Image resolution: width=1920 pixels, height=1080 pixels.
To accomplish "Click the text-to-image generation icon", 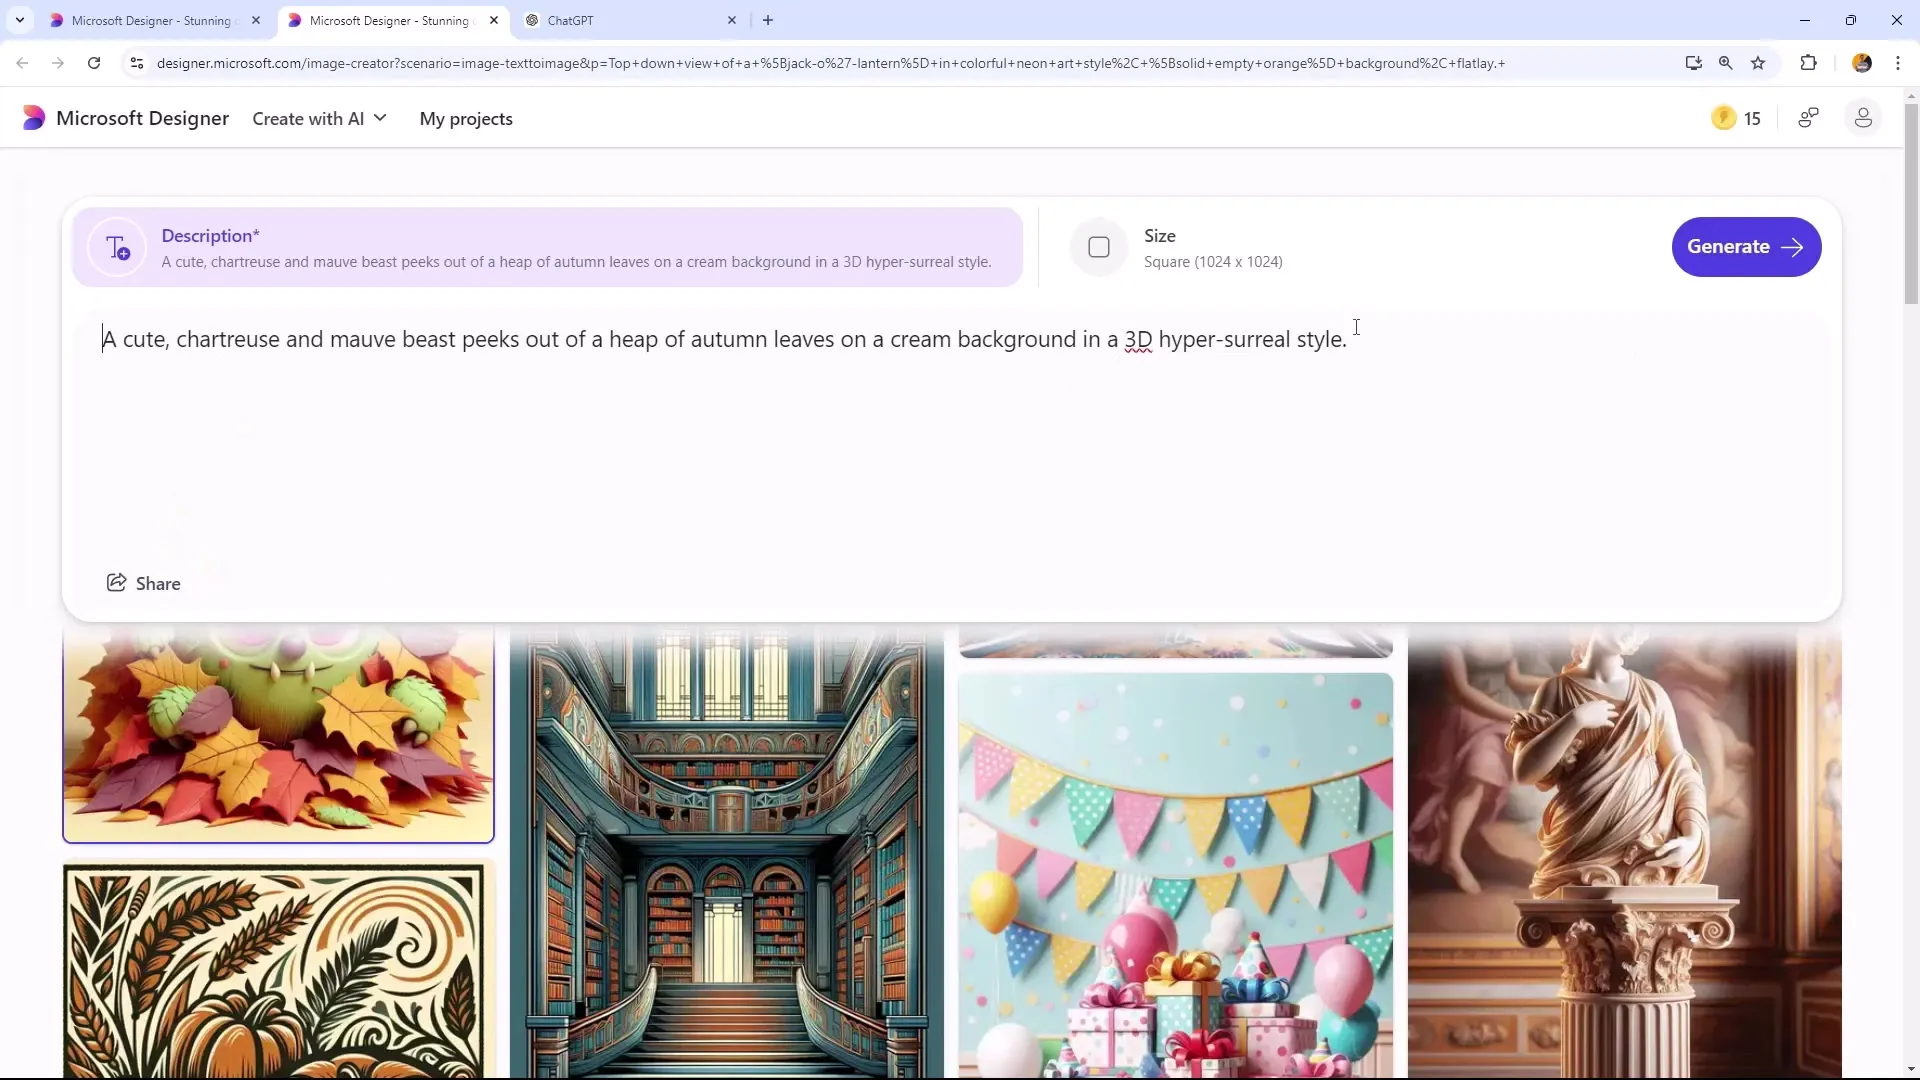I will tap(119, 247).
